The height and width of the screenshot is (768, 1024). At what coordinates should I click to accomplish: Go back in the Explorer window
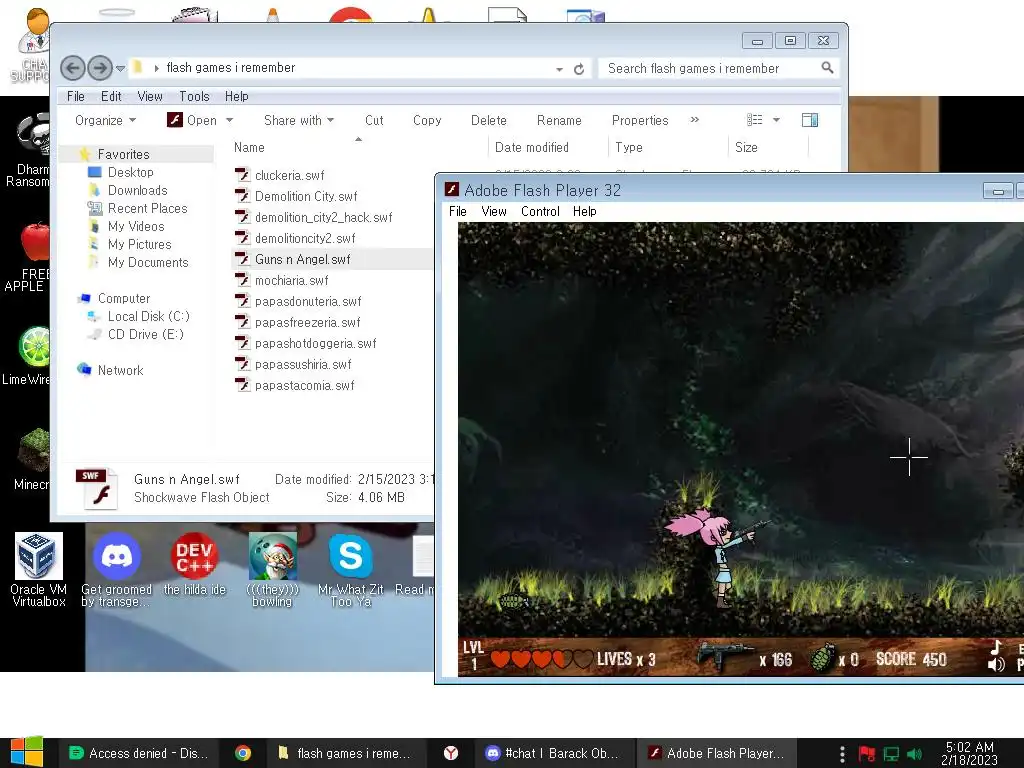pos(72,68)
